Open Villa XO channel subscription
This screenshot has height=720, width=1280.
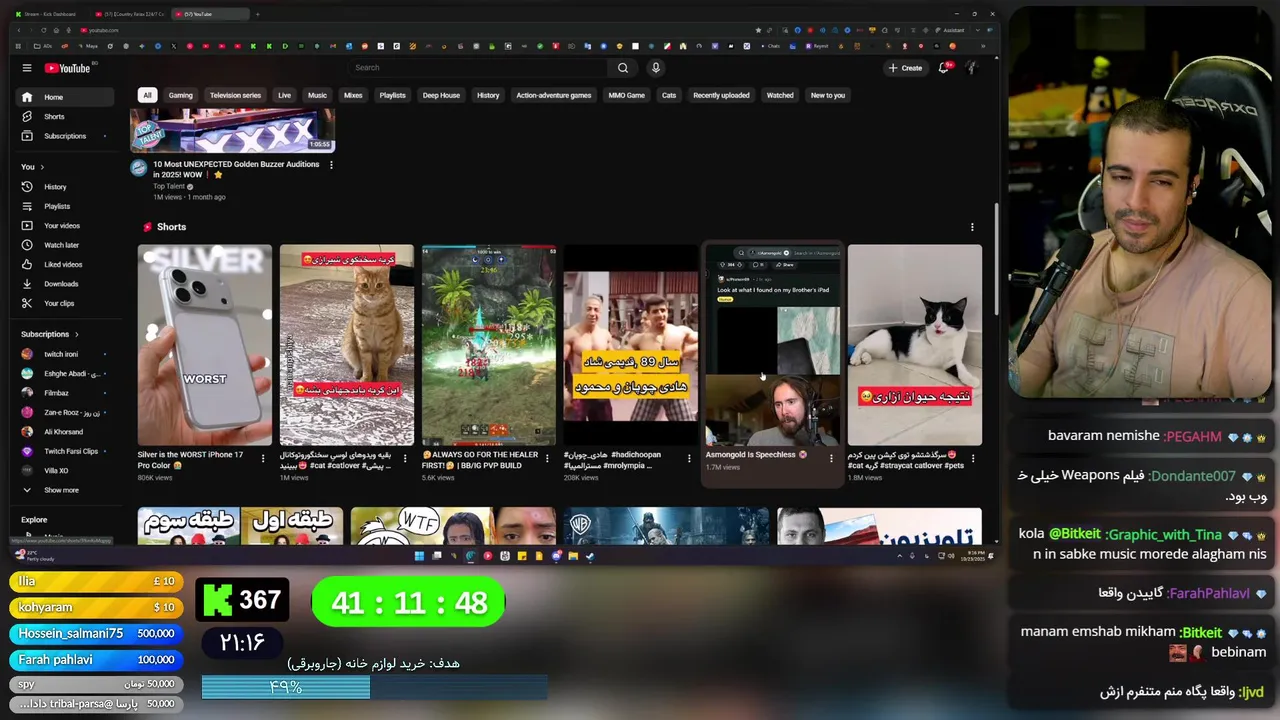pyautogui.click(x=65, y=471)
